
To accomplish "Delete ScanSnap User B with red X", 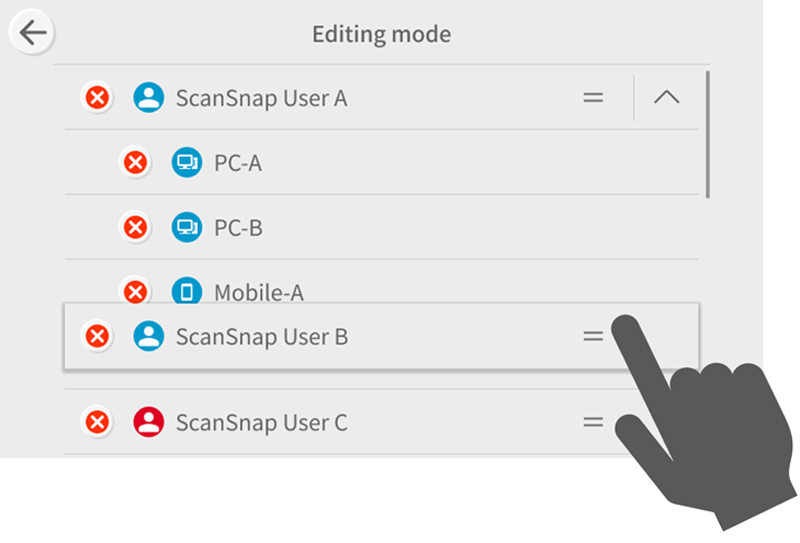I will point(97,336).
